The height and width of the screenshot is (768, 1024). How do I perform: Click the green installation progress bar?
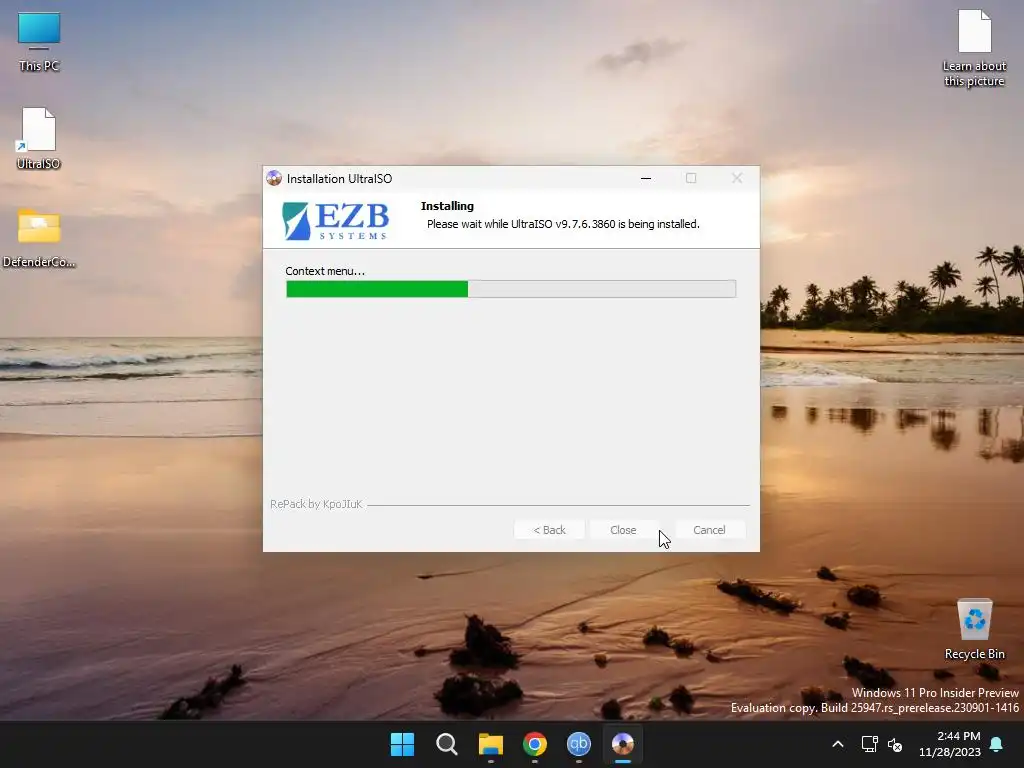(x=511, y=289)
